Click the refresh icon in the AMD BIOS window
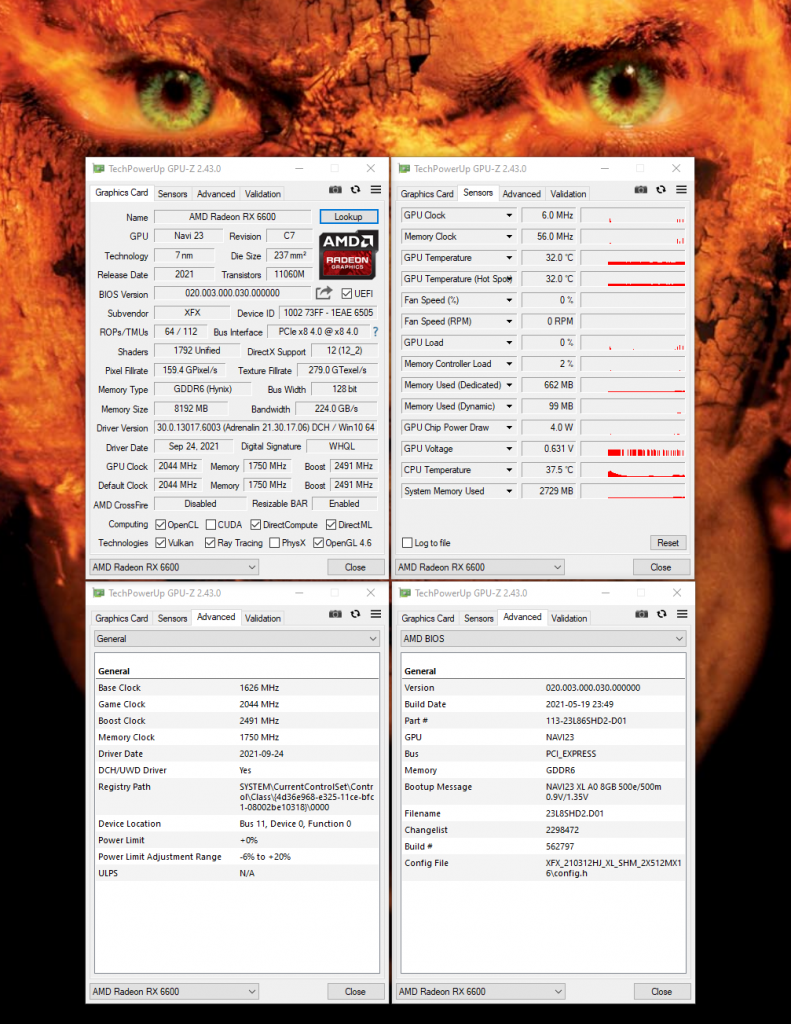 coord(662,614)
